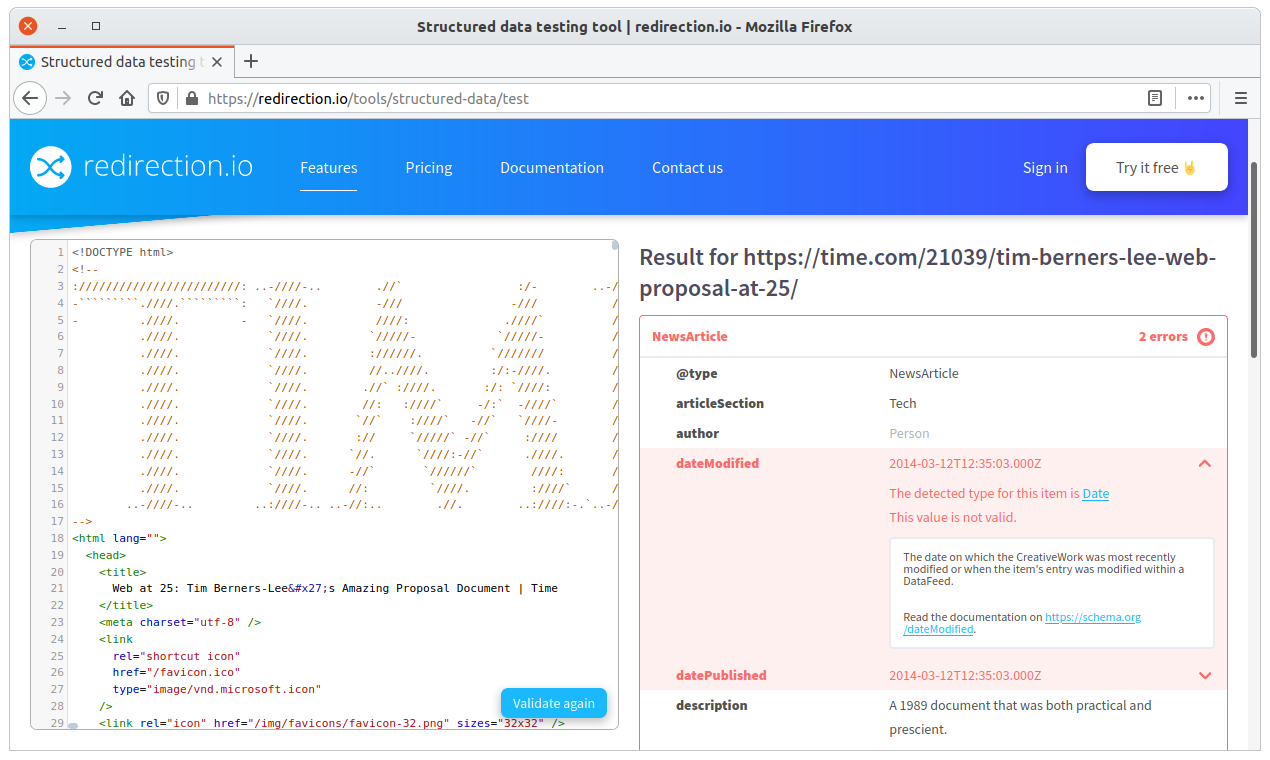Screen dimensions: 1270x760
Task: Click the 2 errors label
Action: tap(1163, 337)
